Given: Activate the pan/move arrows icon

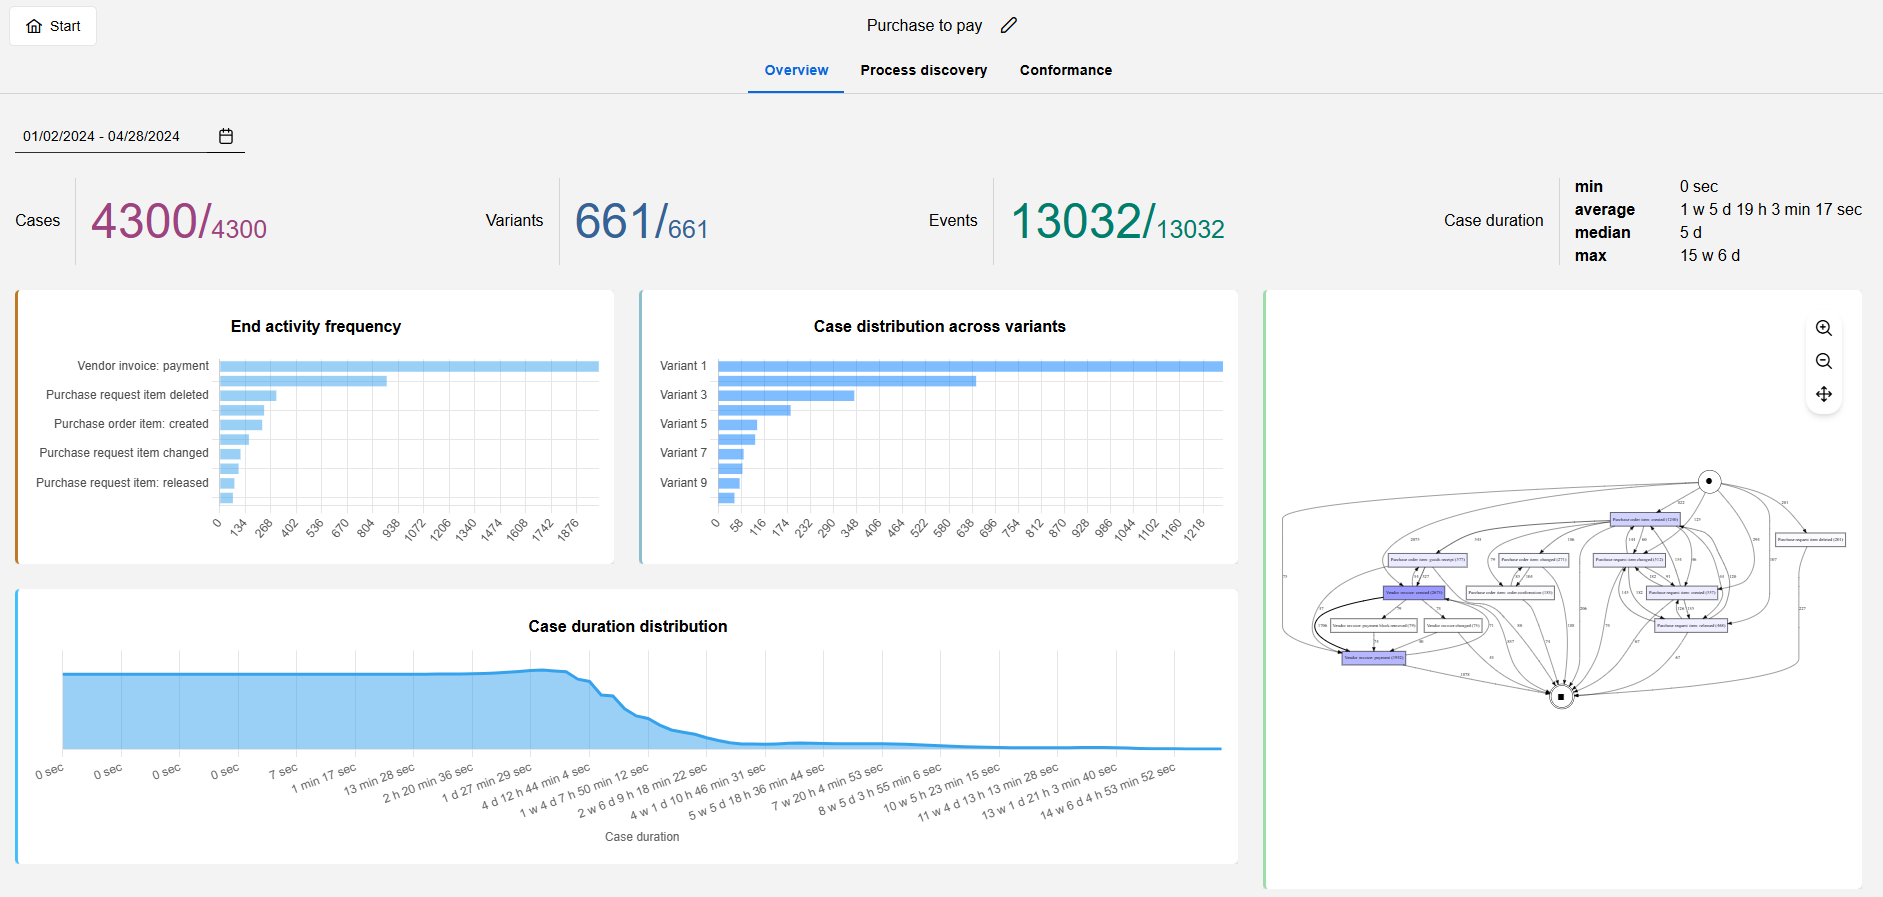Looking at the screenshot, I should 1823,394.
